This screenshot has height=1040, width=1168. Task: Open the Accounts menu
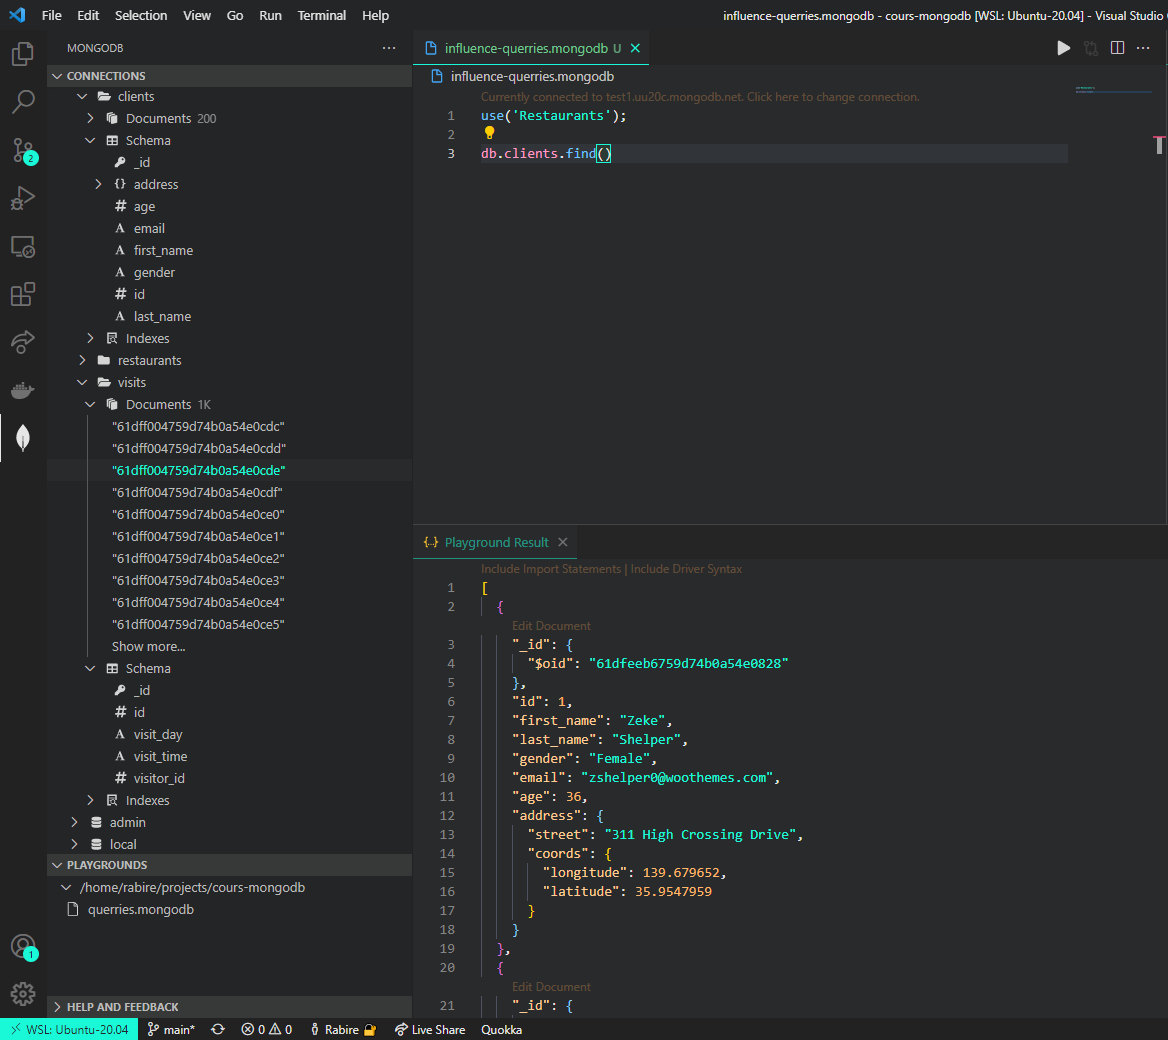pos(23,947)
